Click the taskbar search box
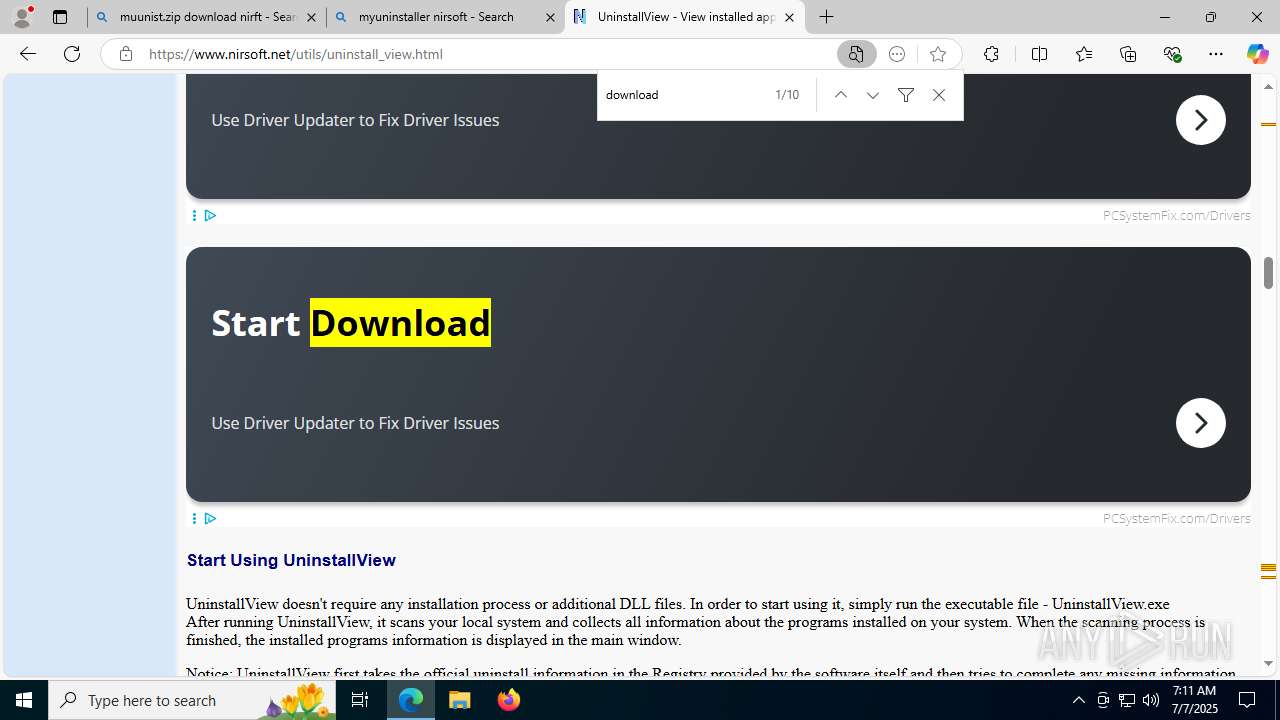This screenshot has height=720, width=1280. pos(192,700)
